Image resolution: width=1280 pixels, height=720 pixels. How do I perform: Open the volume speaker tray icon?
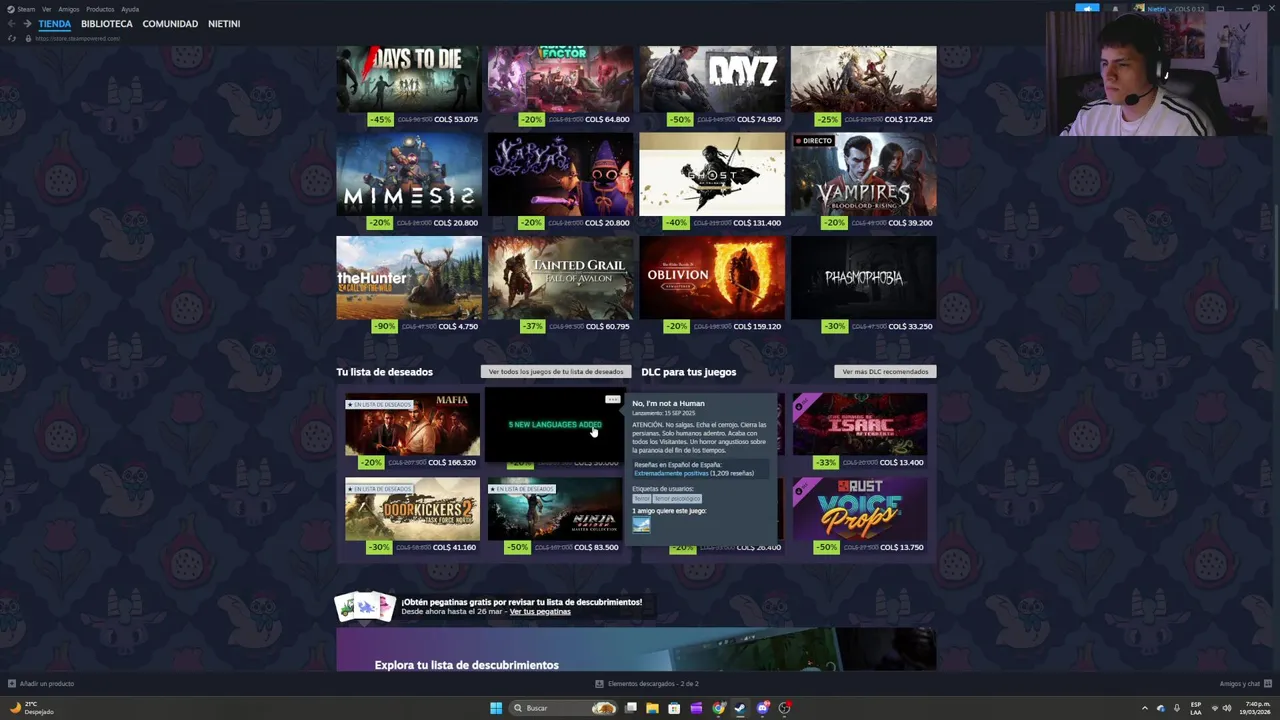coord(1227,708)
